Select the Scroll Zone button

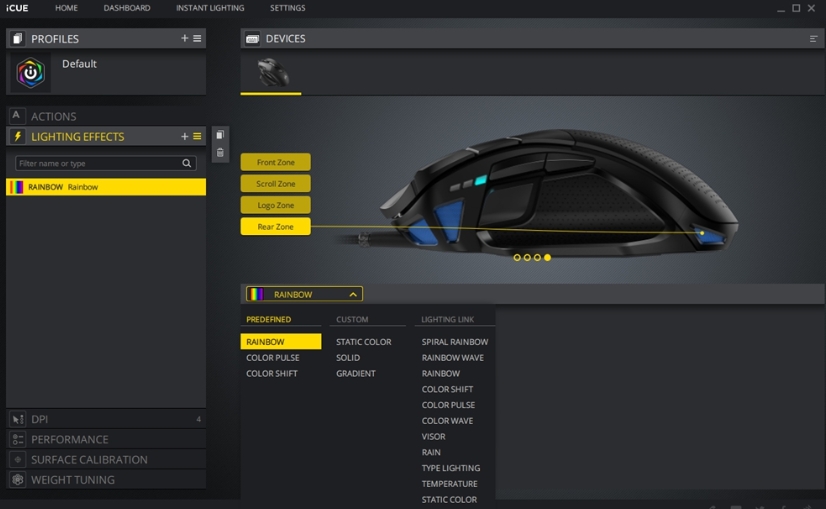[276, 183]
